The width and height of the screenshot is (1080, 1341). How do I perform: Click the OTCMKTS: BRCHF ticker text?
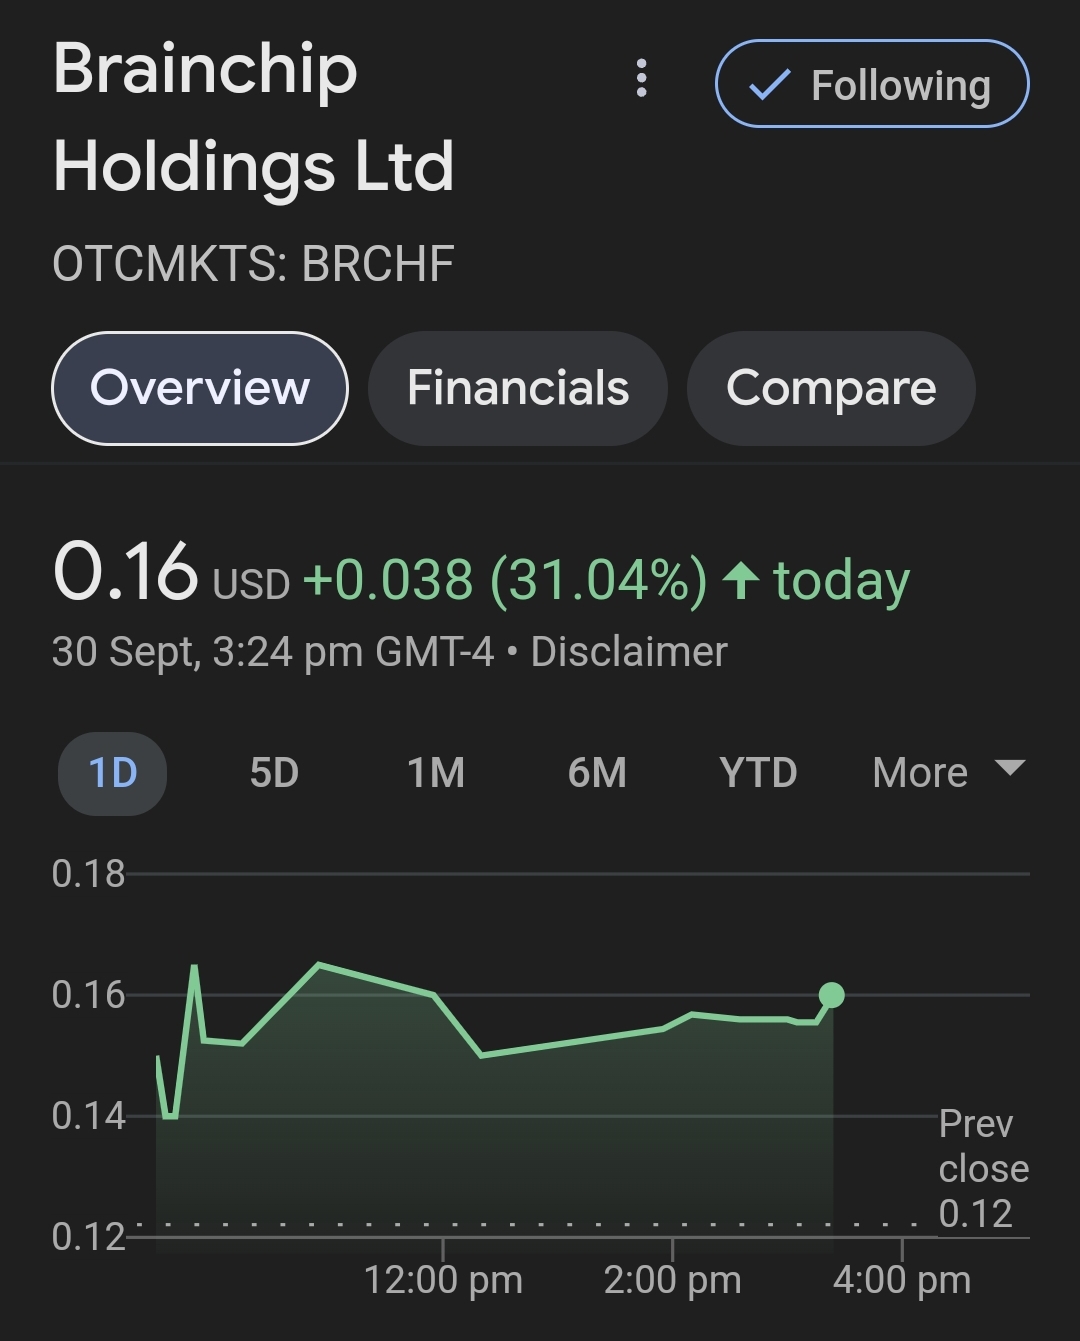pos(253,264)
